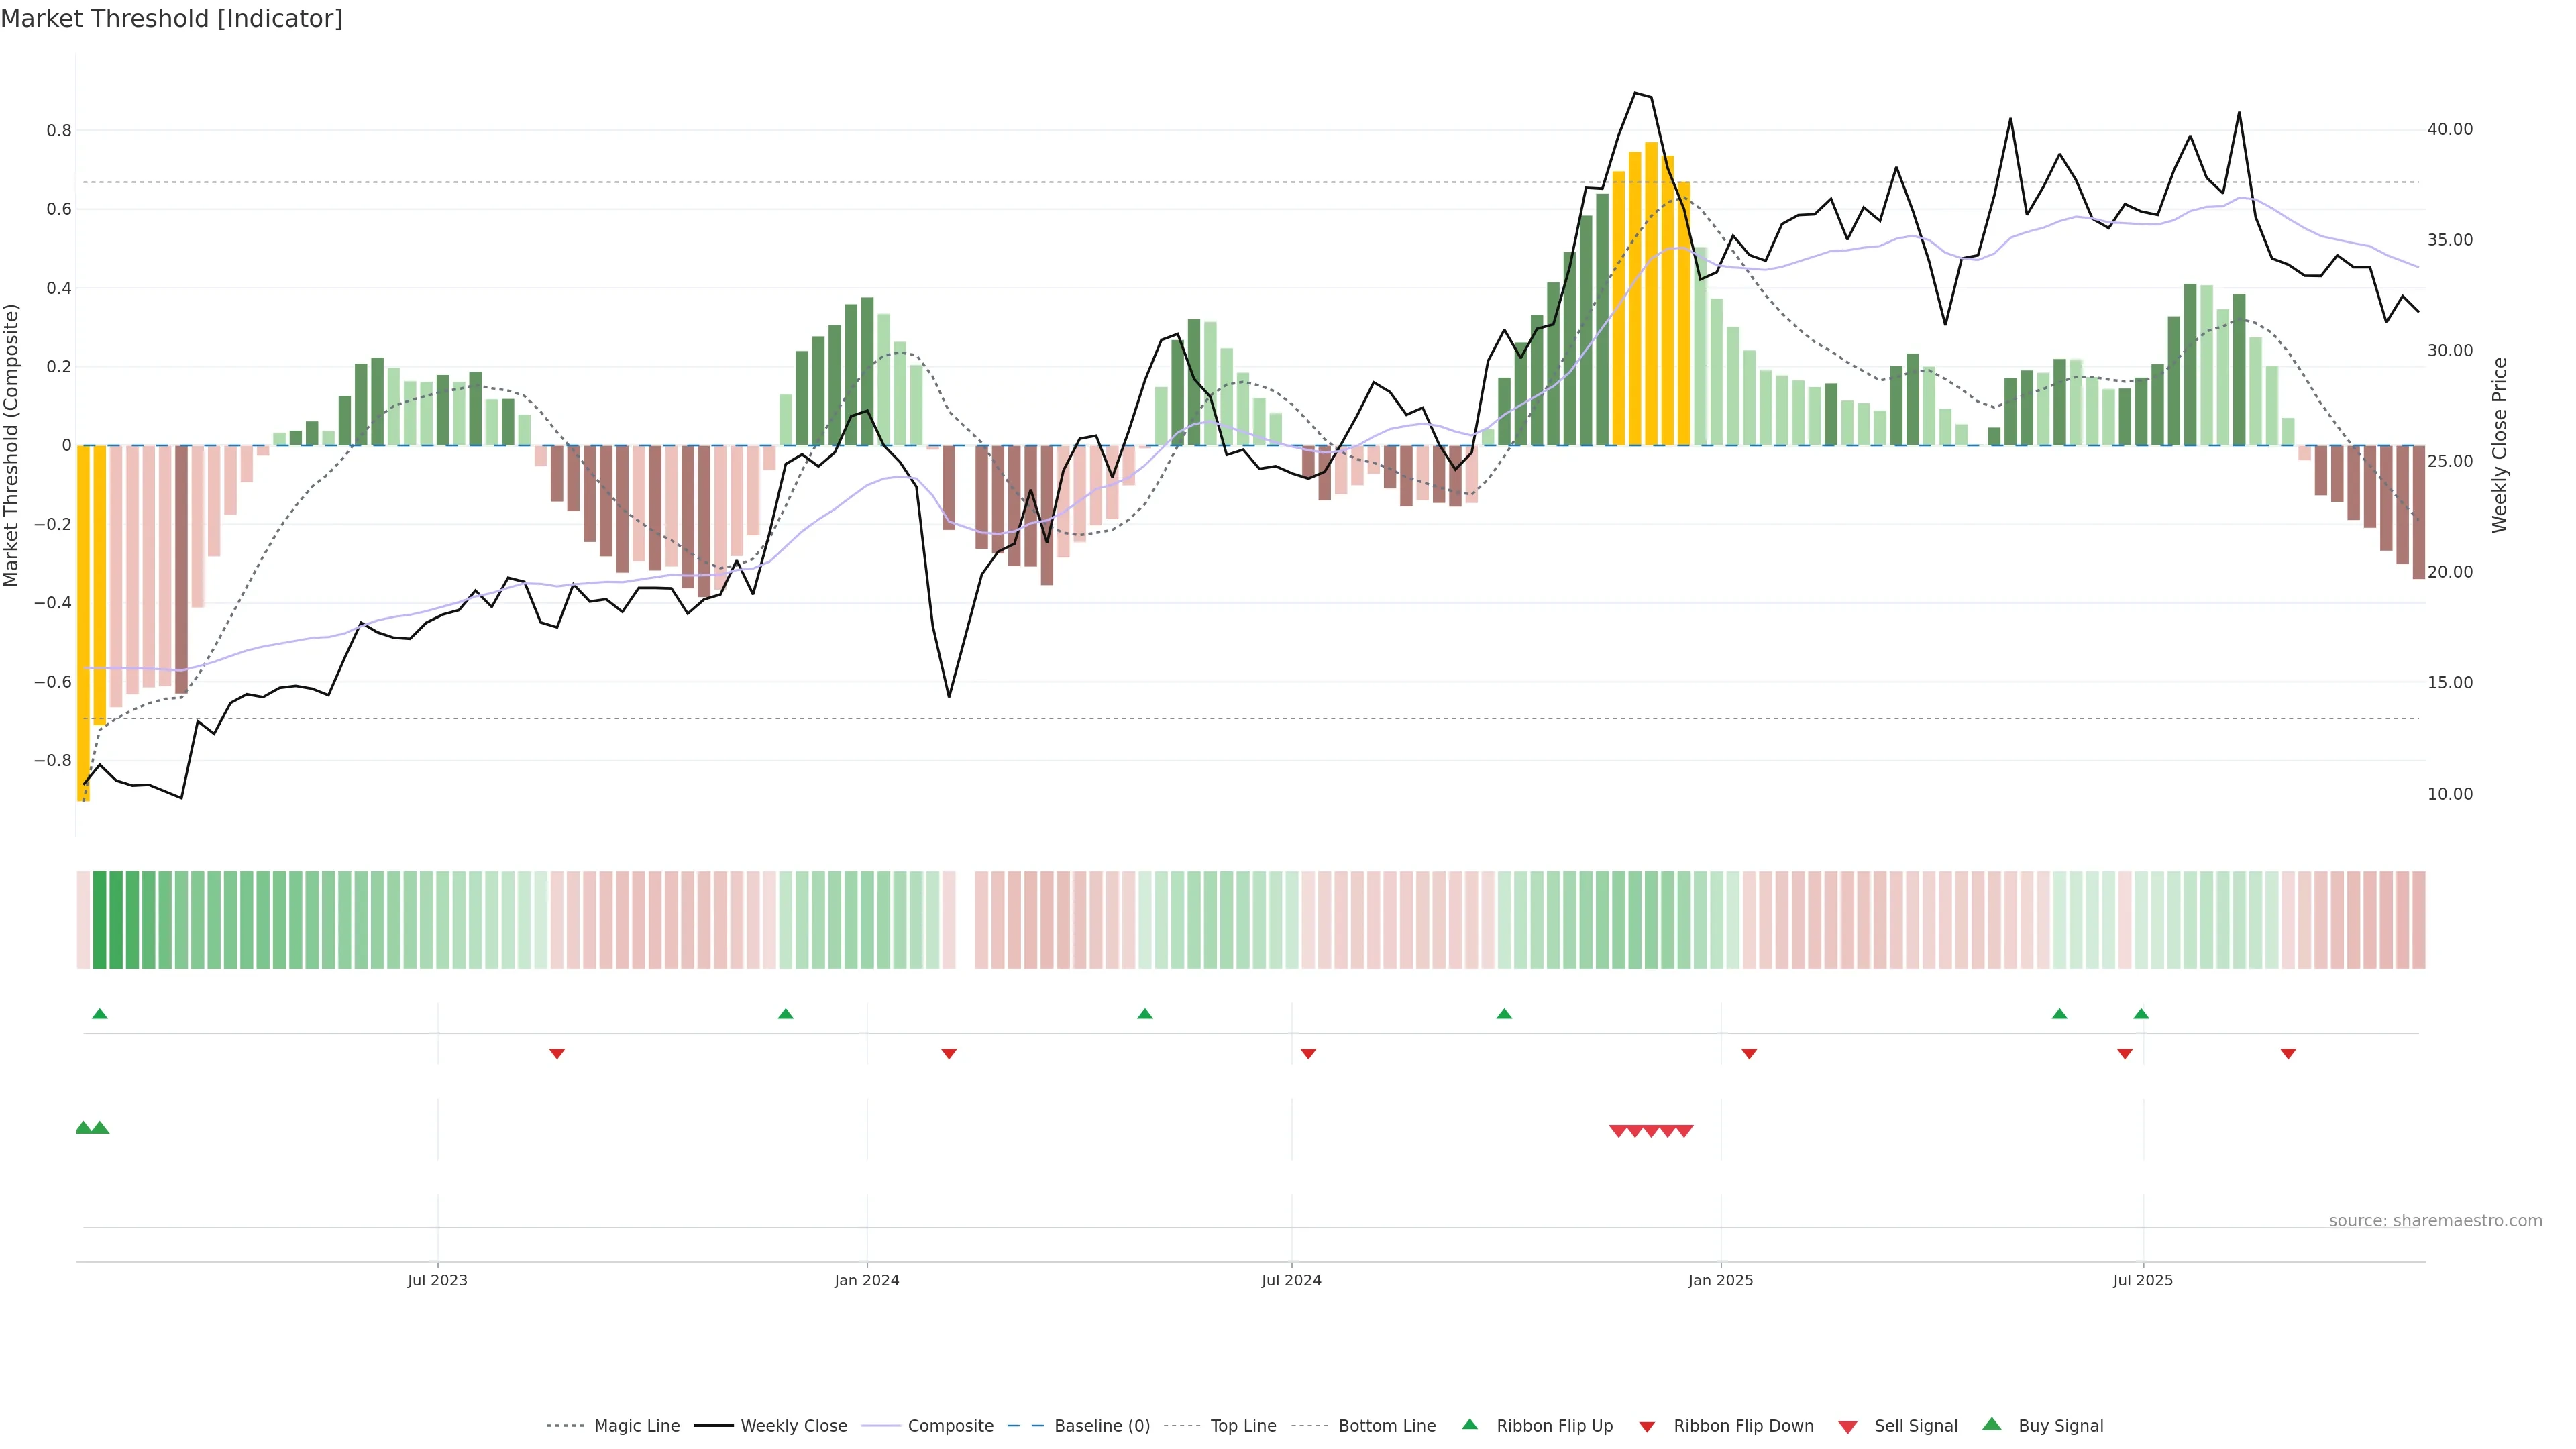The height and width of the screenshot is (1449, 2576).
Task: Click the Sell Signal legend triangle icon
Action: click(x=1847, y=1426)
